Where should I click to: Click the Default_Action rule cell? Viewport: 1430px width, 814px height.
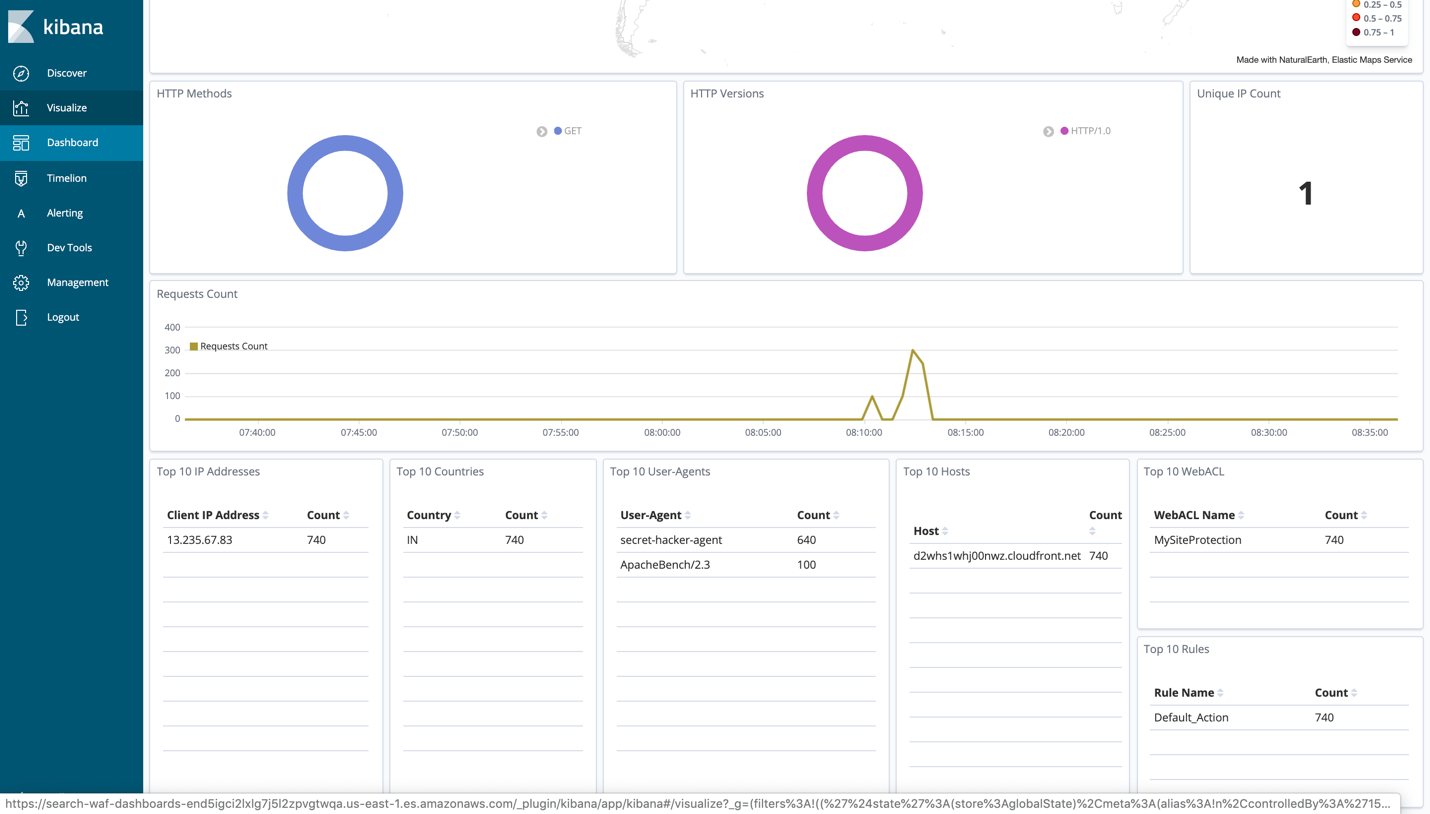[x=1191, y=717]
